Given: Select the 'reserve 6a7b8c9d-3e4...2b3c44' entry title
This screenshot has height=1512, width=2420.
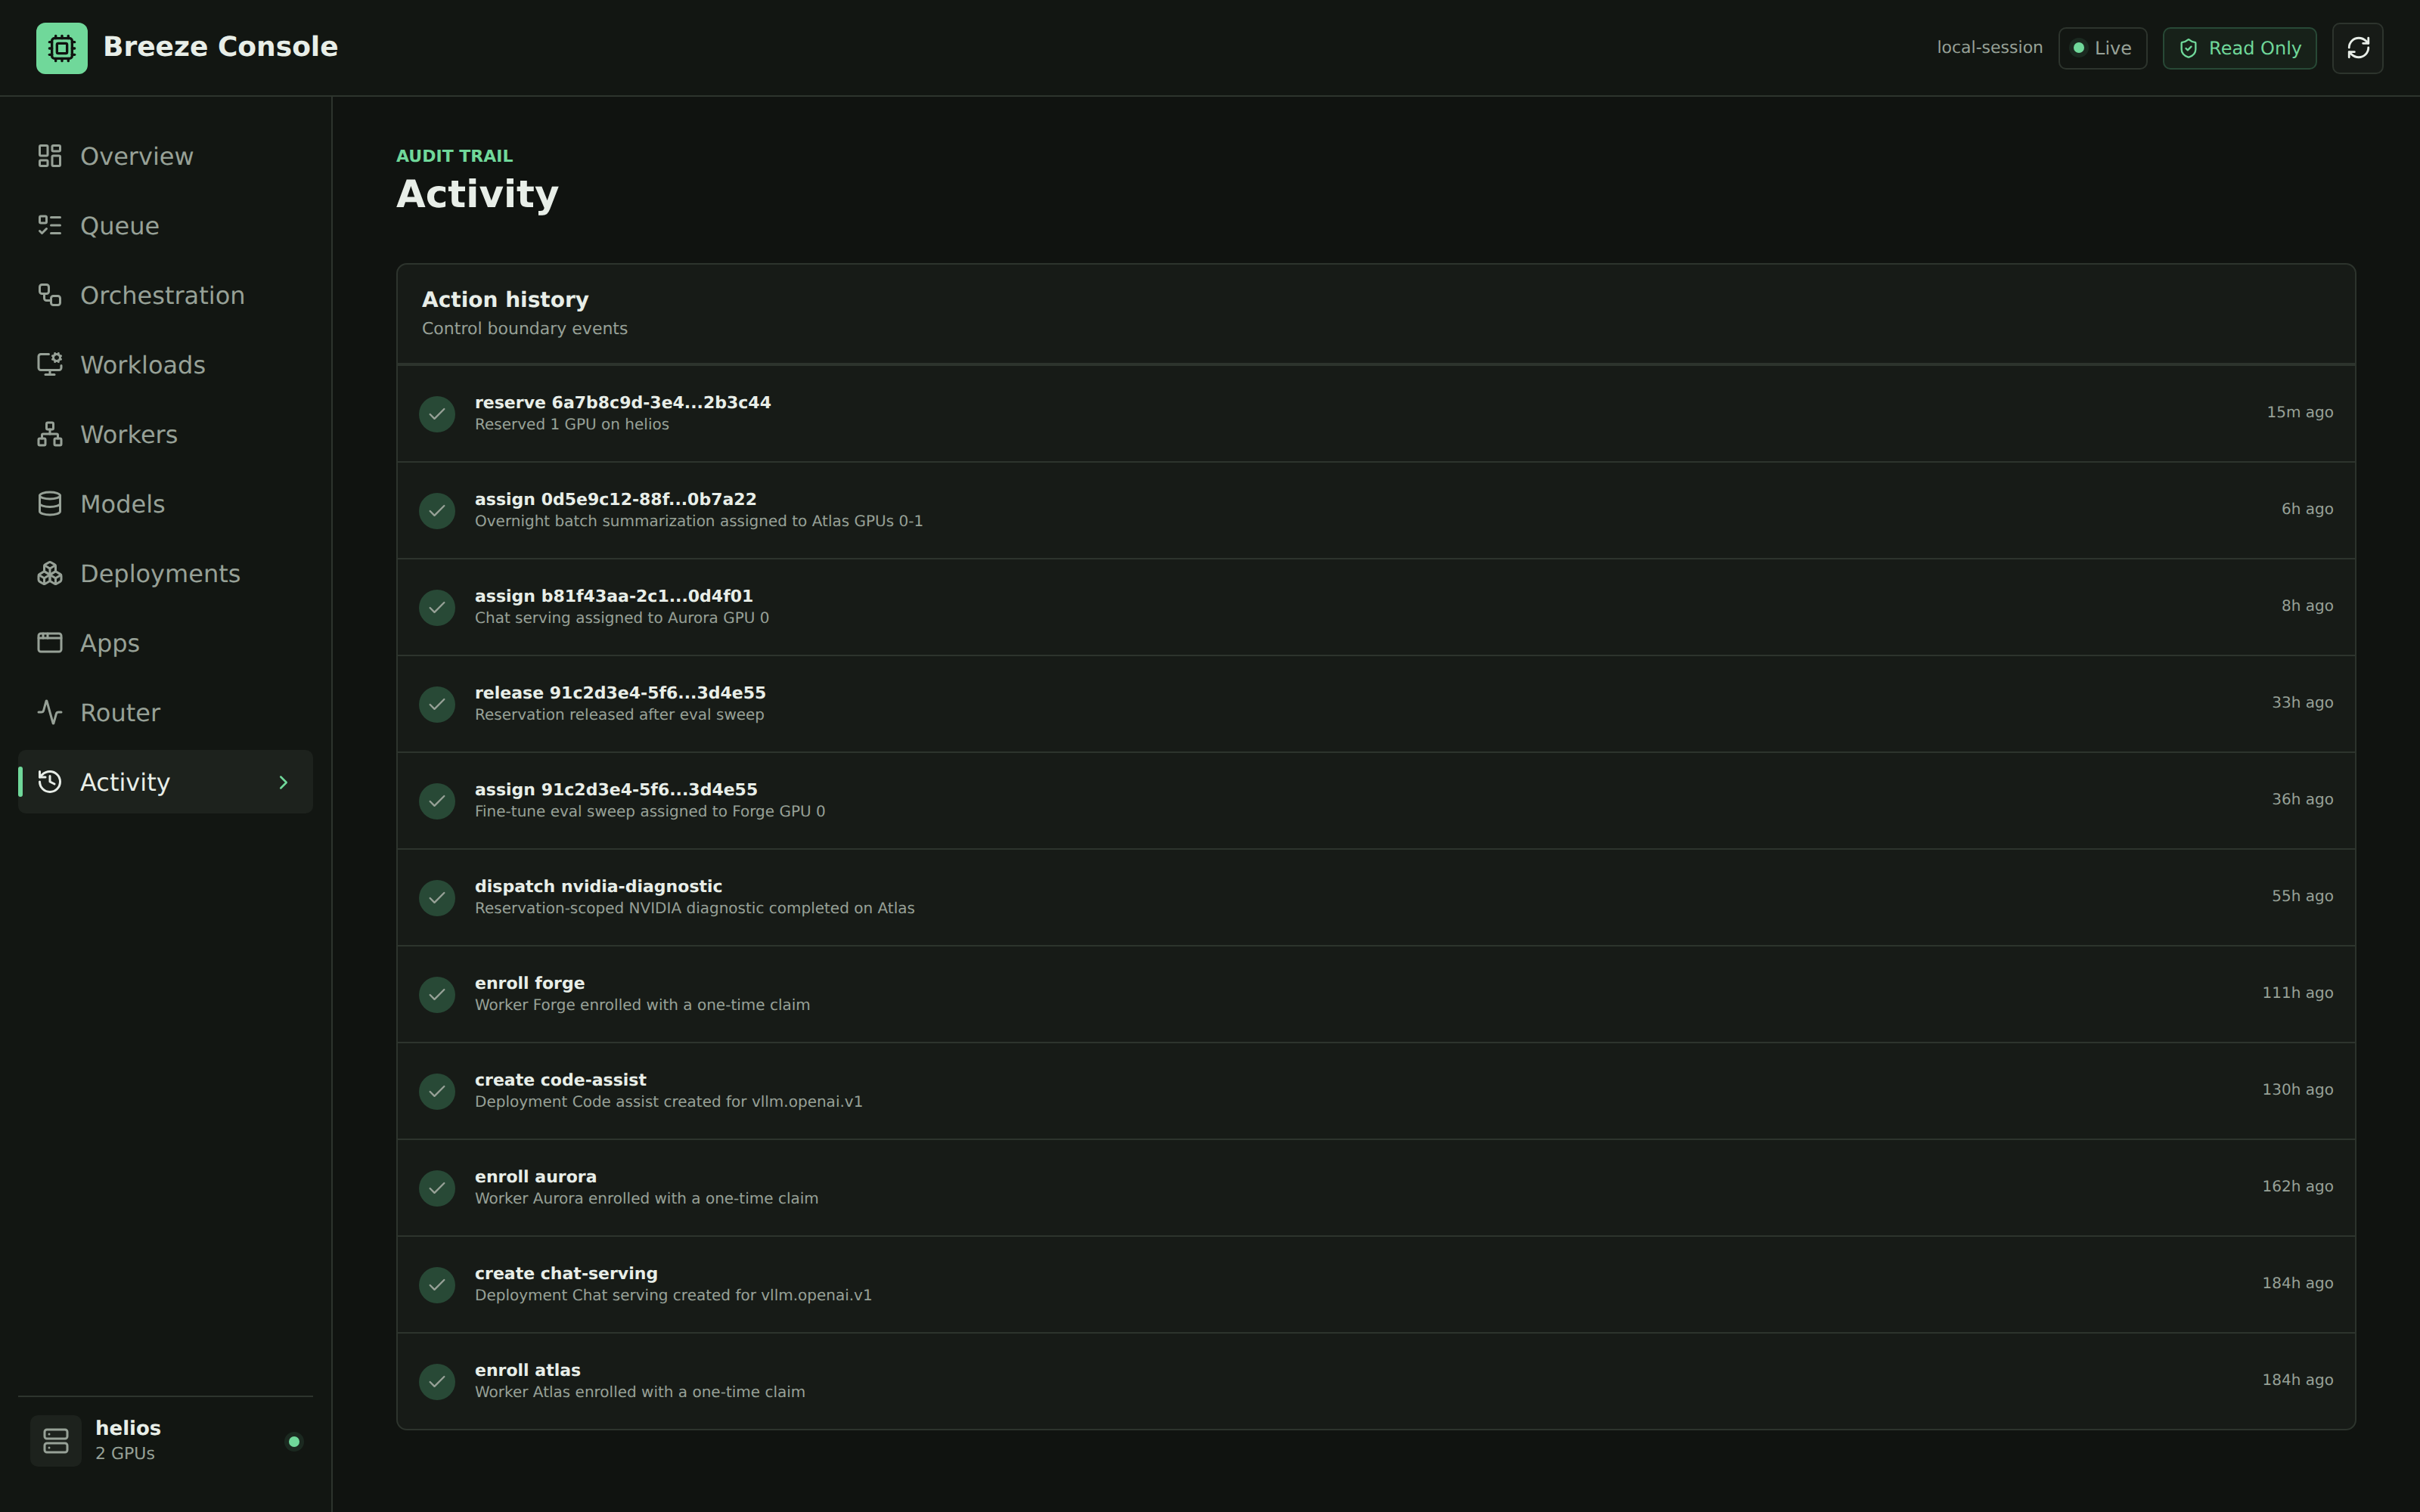Looking at the screenshot, I should pyautogui.click(x=622, y=402).
